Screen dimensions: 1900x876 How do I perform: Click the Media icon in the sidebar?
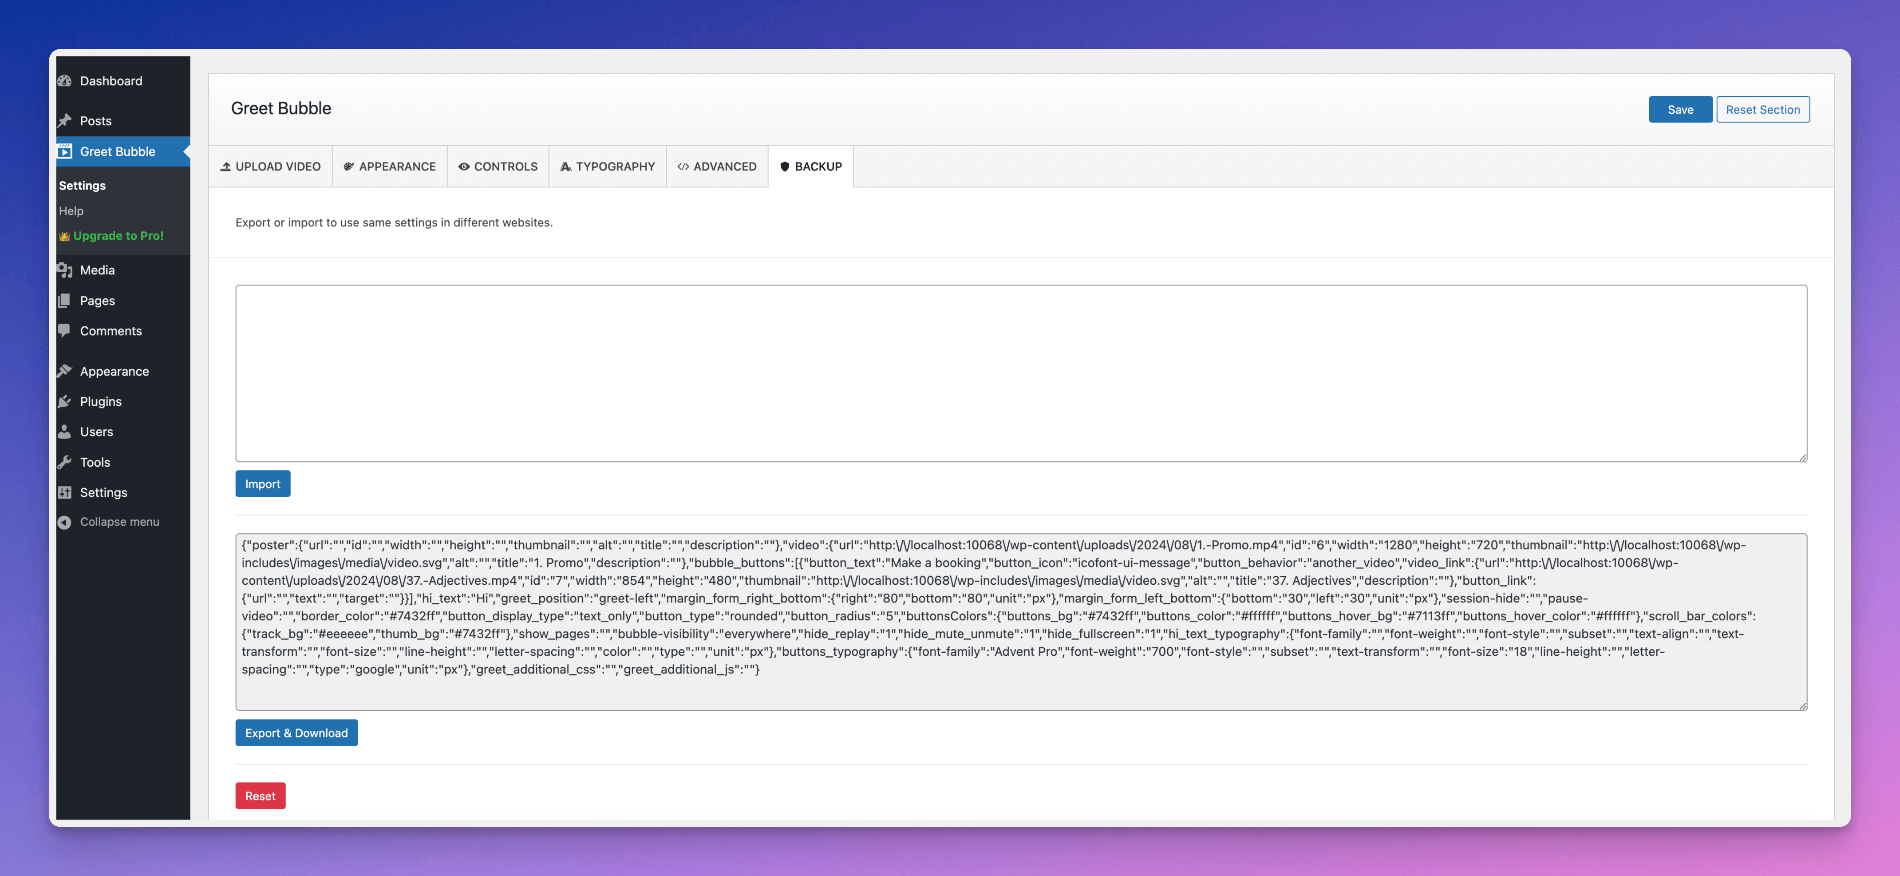pyautogui.click(x=64, y=270)
